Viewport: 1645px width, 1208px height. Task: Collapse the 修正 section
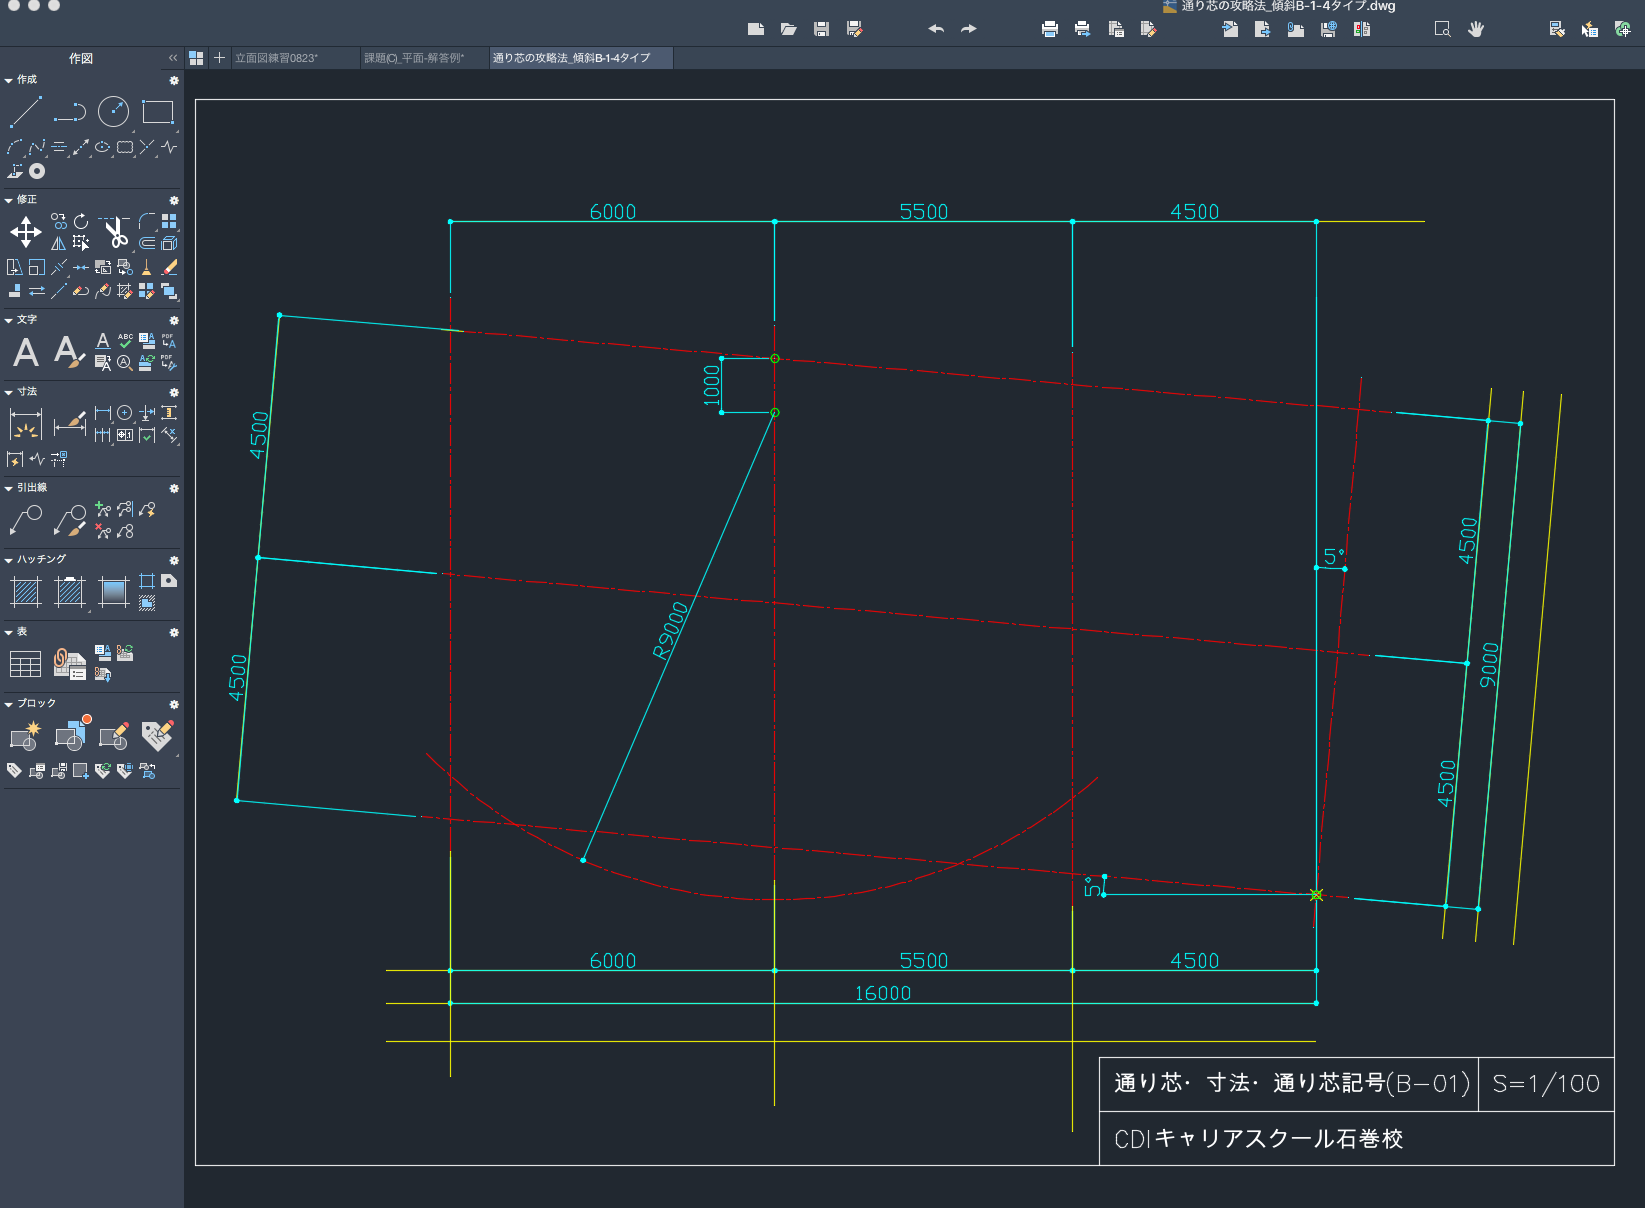pyautogui.click(x=9, y=200)
